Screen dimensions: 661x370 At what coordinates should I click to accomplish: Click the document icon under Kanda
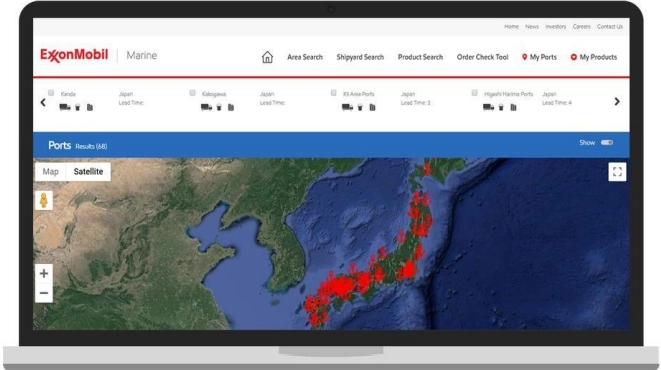pyautogui.click(x=90, y=107)
